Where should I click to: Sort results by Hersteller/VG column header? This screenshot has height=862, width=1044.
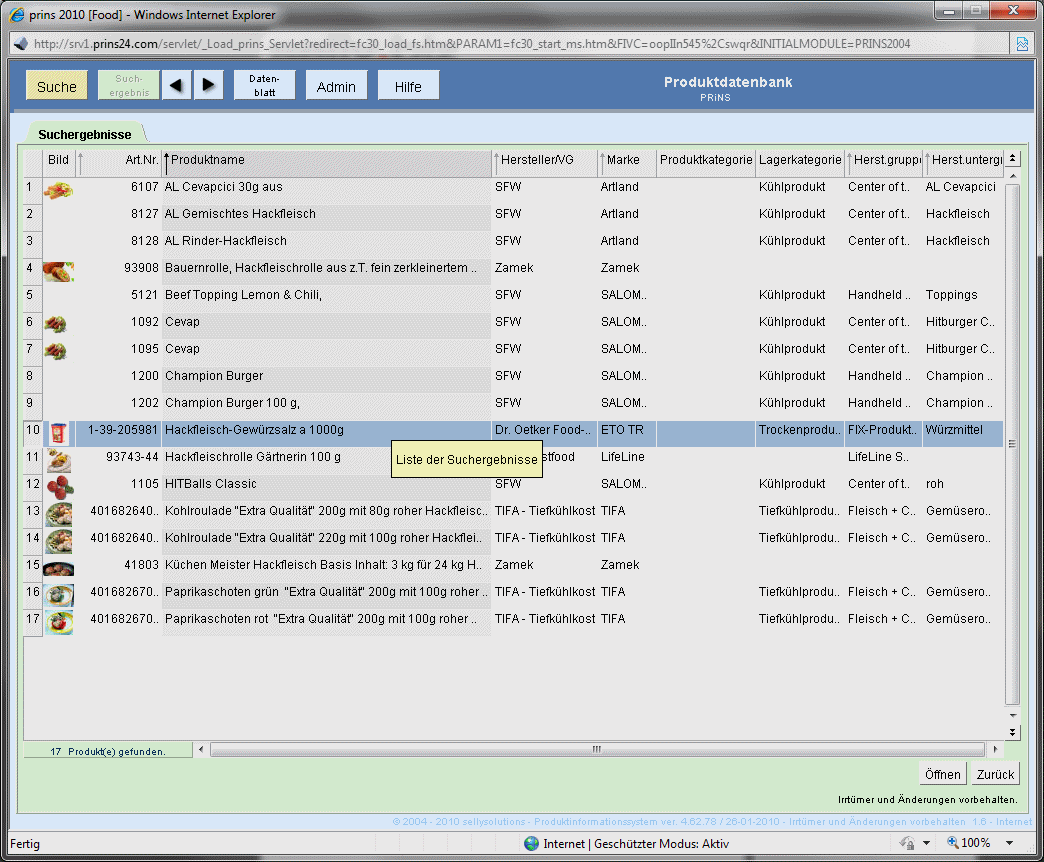click(x=543, y=160)
